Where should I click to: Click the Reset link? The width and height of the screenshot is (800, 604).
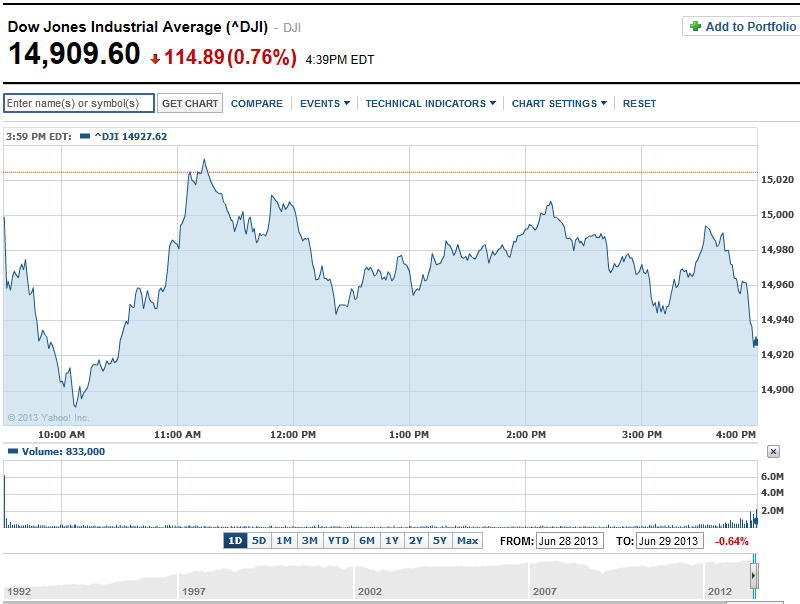(639, 104)
